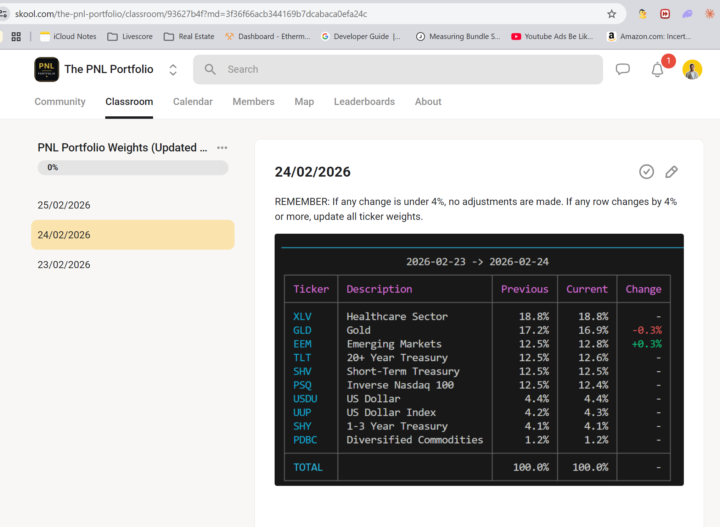Click the Search input field
Image resolution: width=720 pixels, height=527 pixels.
(x=398, y=69)
